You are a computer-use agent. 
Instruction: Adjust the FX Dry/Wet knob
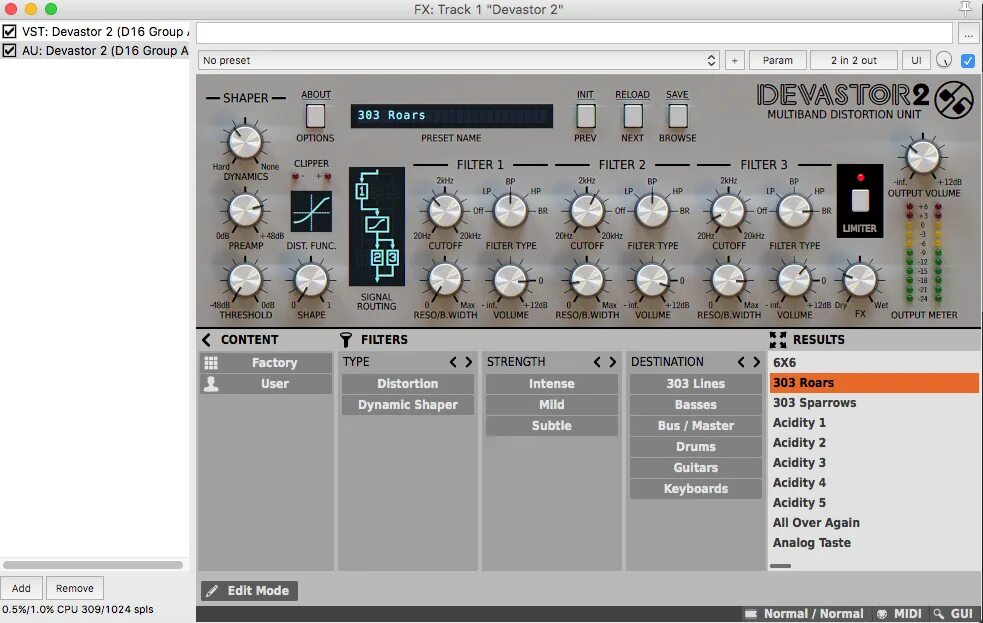pos(860,280)
